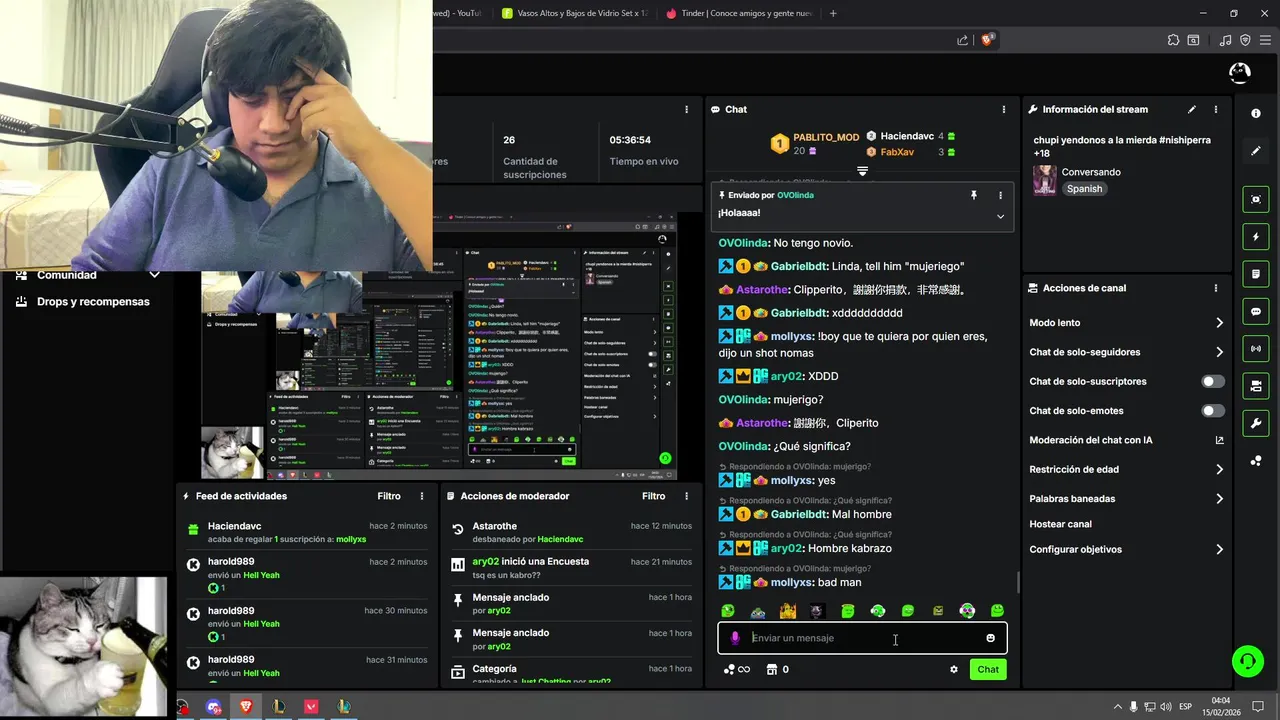Click Moderación del chat con IA external link icon

click(x=1219, y=440)
